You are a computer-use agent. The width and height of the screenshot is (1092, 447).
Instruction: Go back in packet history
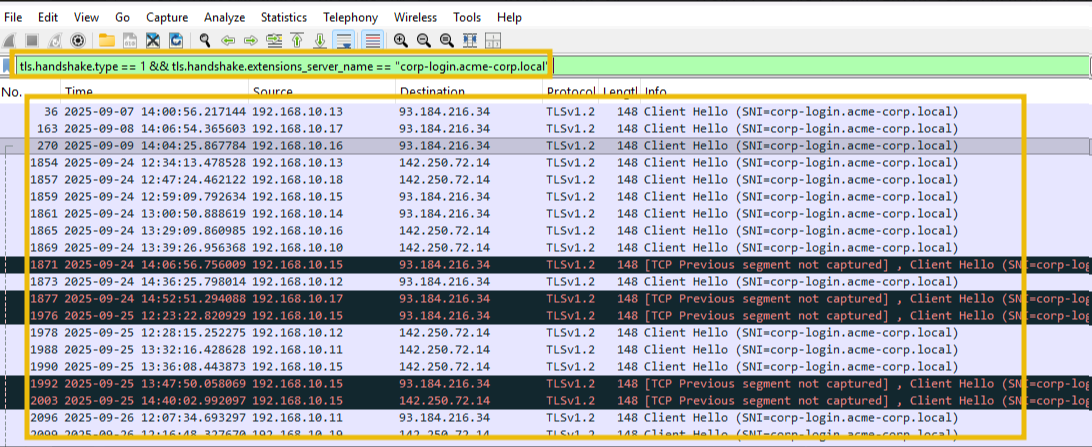click(228, 41)
